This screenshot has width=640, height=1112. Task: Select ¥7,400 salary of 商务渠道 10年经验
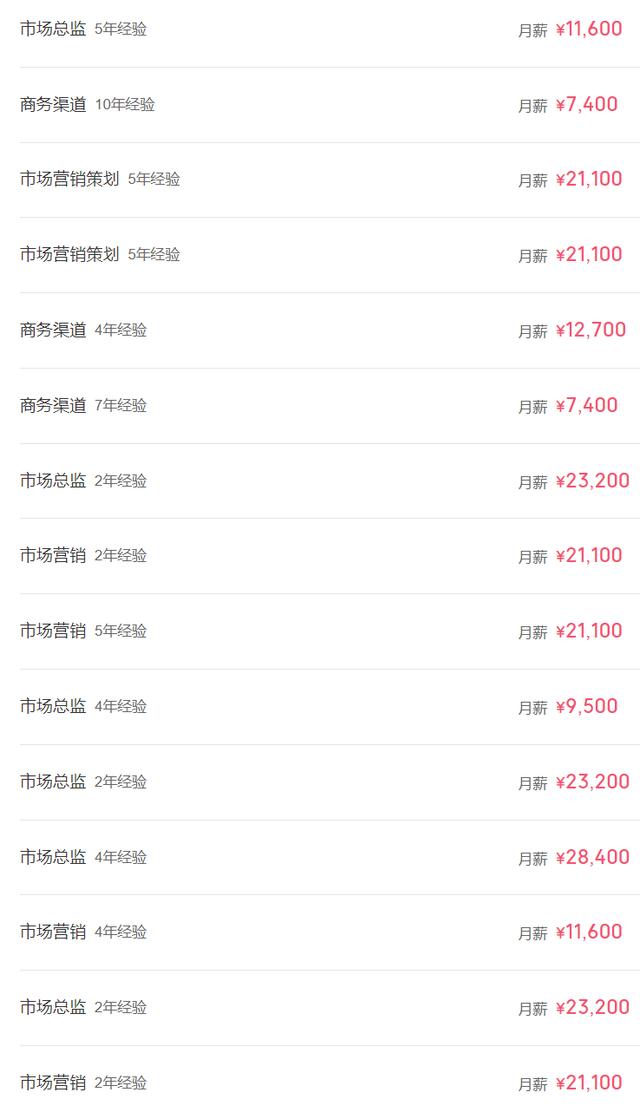(x=586, y=105)
